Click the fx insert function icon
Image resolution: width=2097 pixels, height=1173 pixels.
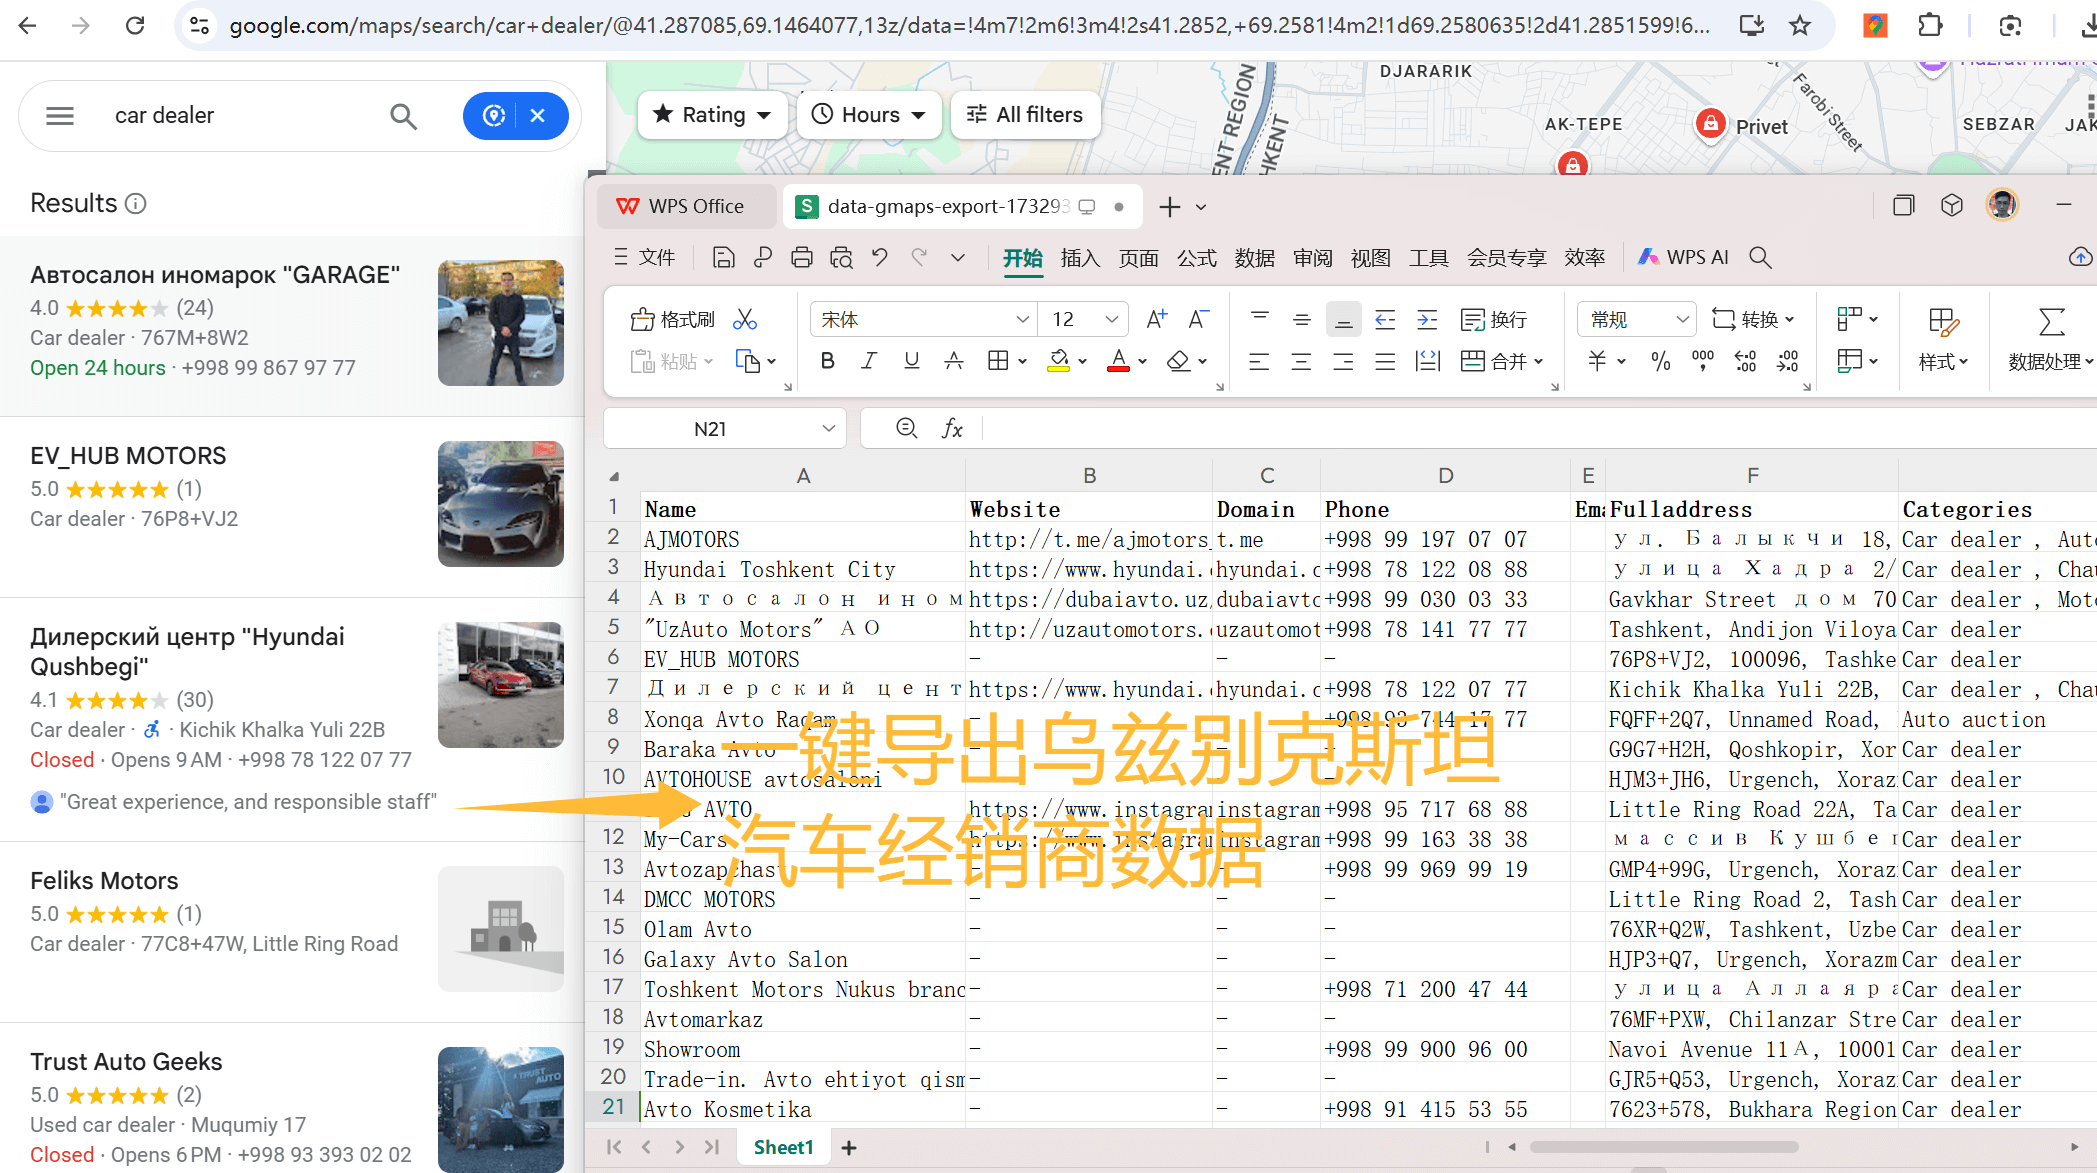pyautogui.click(x=952, y=429)
